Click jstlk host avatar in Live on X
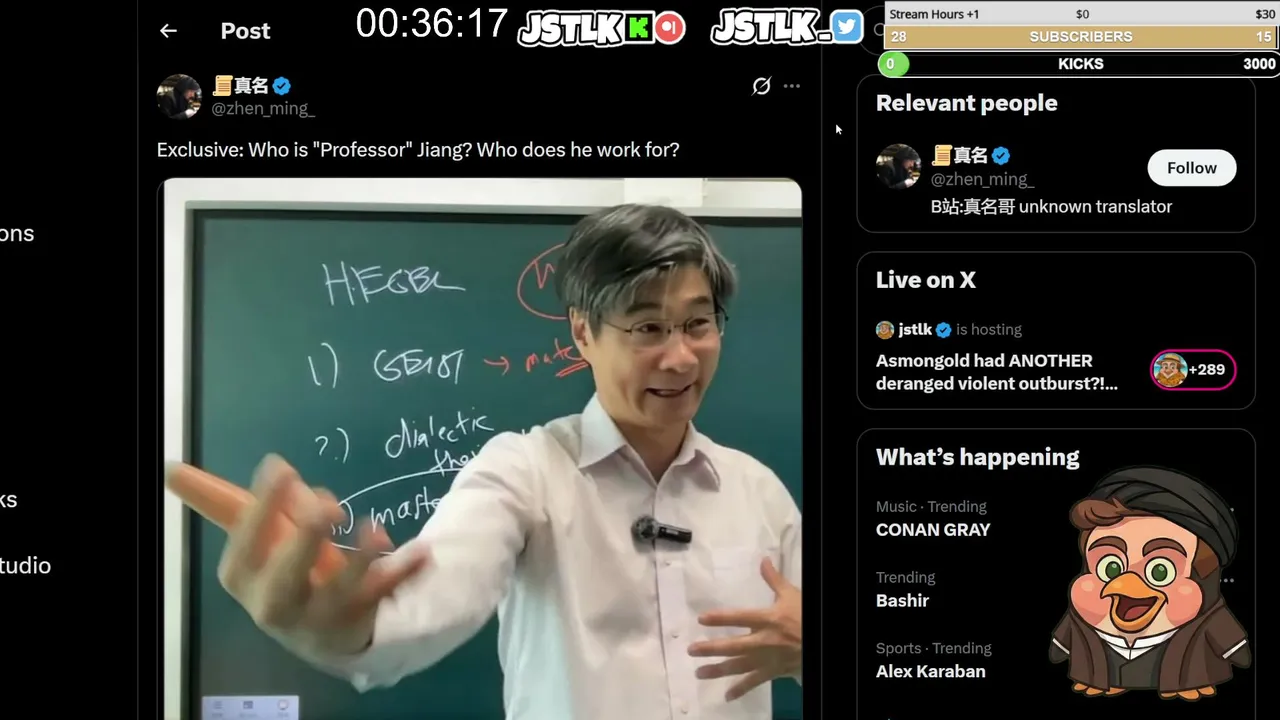The height and width of the screenshot is (720, 1280). pos(884,329)
